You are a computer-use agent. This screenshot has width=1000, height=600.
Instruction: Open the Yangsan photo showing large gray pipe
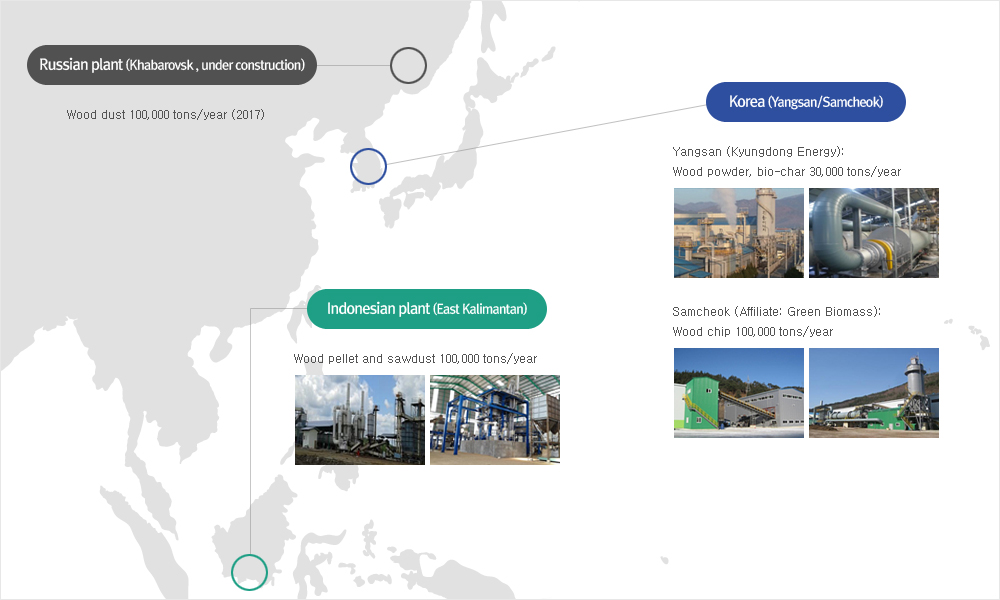coord(873,233)
